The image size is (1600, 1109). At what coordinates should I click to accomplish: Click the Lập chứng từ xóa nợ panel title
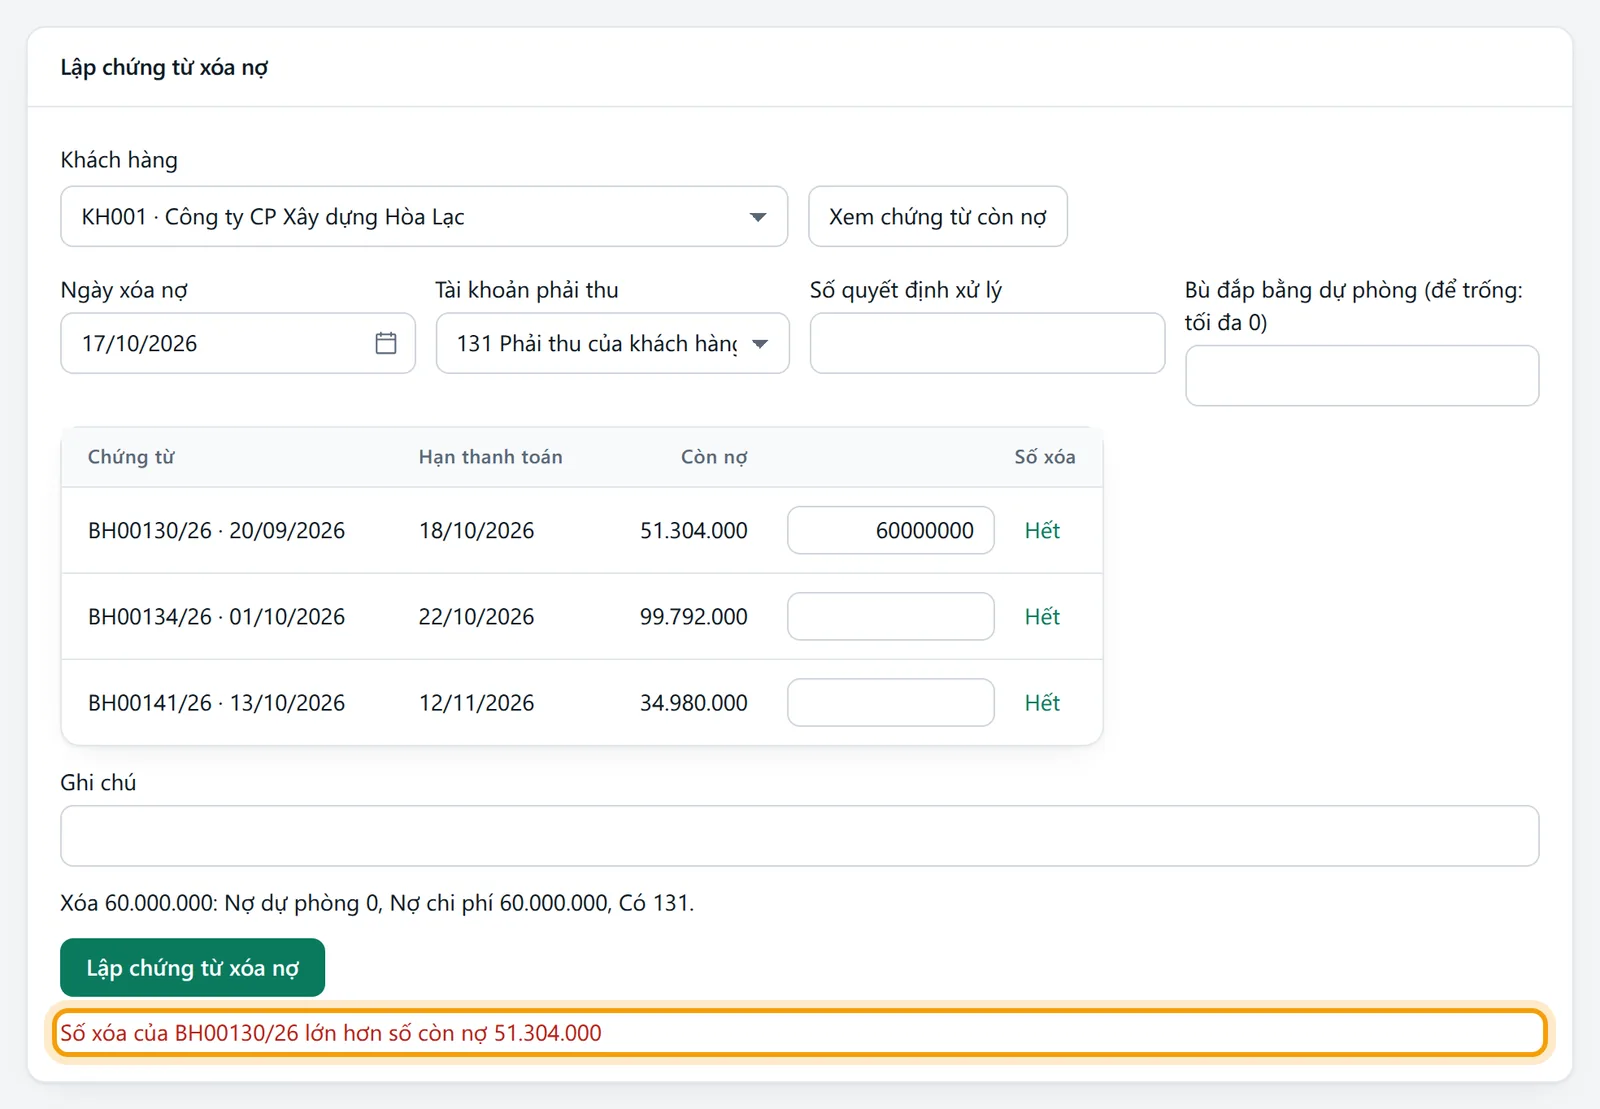164,67
